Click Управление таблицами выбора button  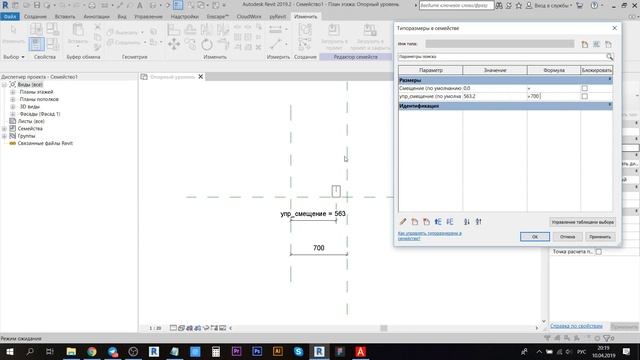pos(582,222)
